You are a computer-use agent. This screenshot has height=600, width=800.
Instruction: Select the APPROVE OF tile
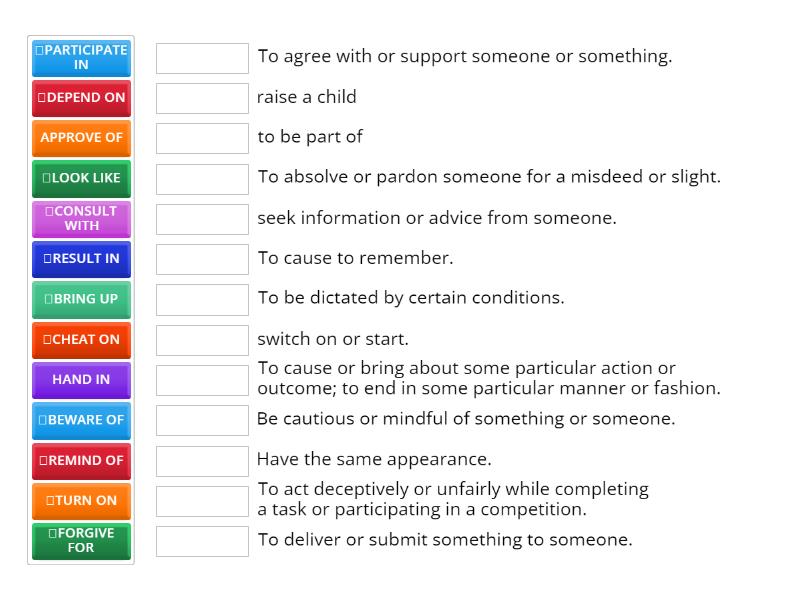pos(81,138)
